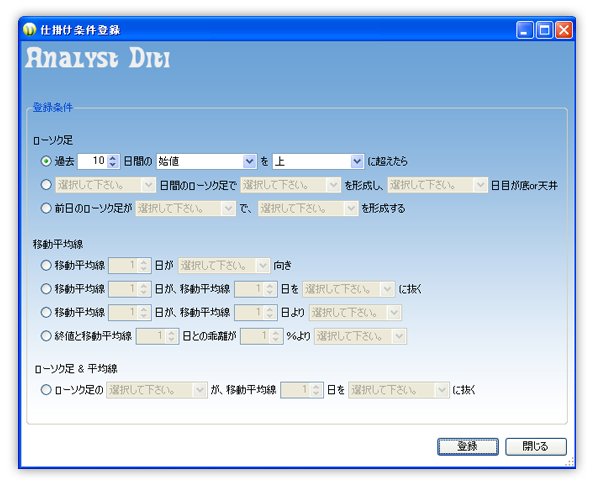Open the dropdown before 日目が底or天井
This screenshot has height=490, width=600.
click(x=437, y=185)
